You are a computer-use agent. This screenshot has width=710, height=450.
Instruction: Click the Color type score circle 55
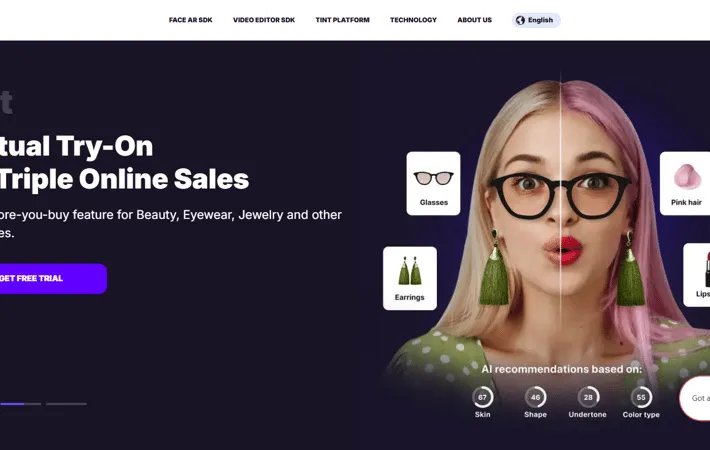(641, 397)
